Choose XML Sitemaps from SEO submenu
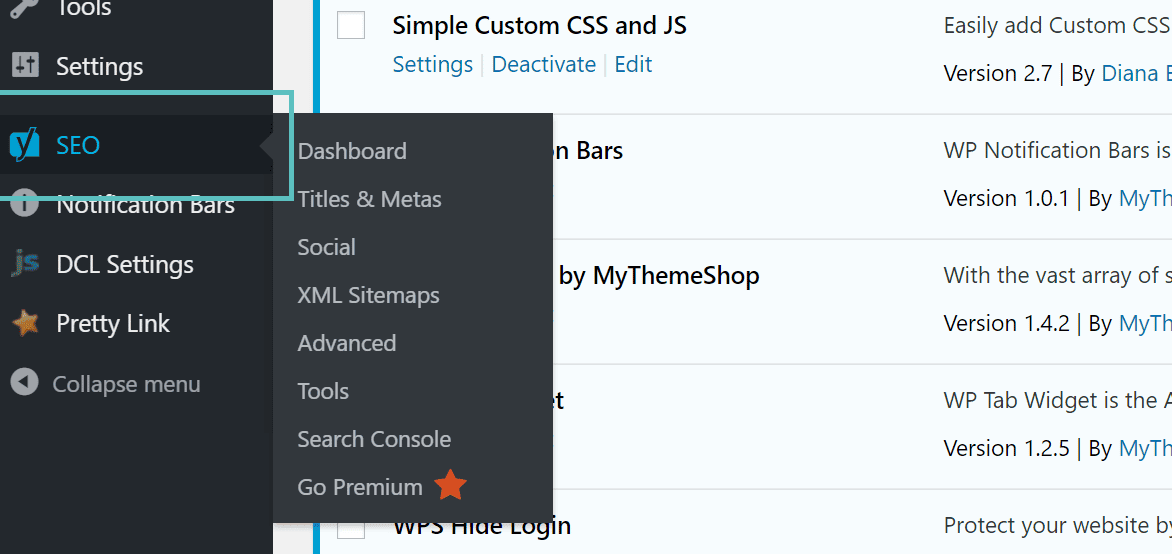Image resolution: width=1172 pixels, height=554 pixels. (368, 295)
